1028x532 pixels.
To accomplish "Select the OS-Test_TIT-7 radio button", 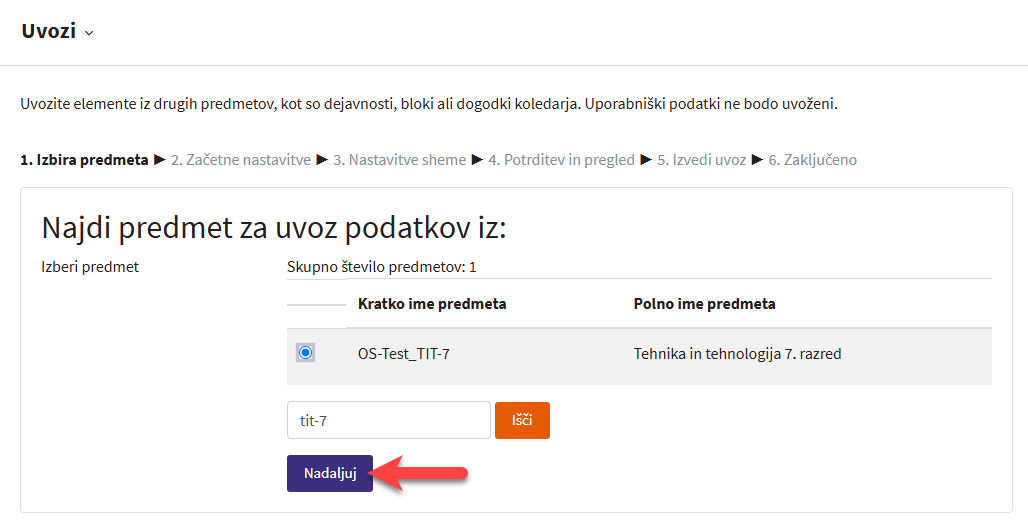I will pyautogui.click(x=305, y=353).
